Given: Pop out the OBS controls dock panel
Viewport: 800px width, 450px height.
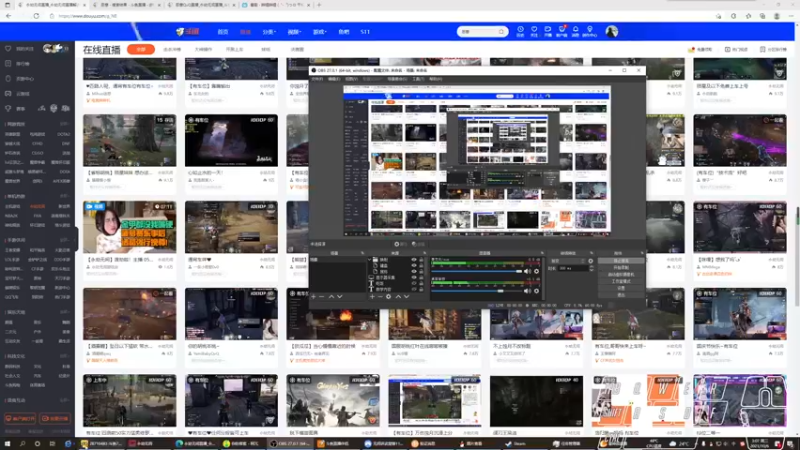Looking at the screenshot, I should tap(642, 253).
